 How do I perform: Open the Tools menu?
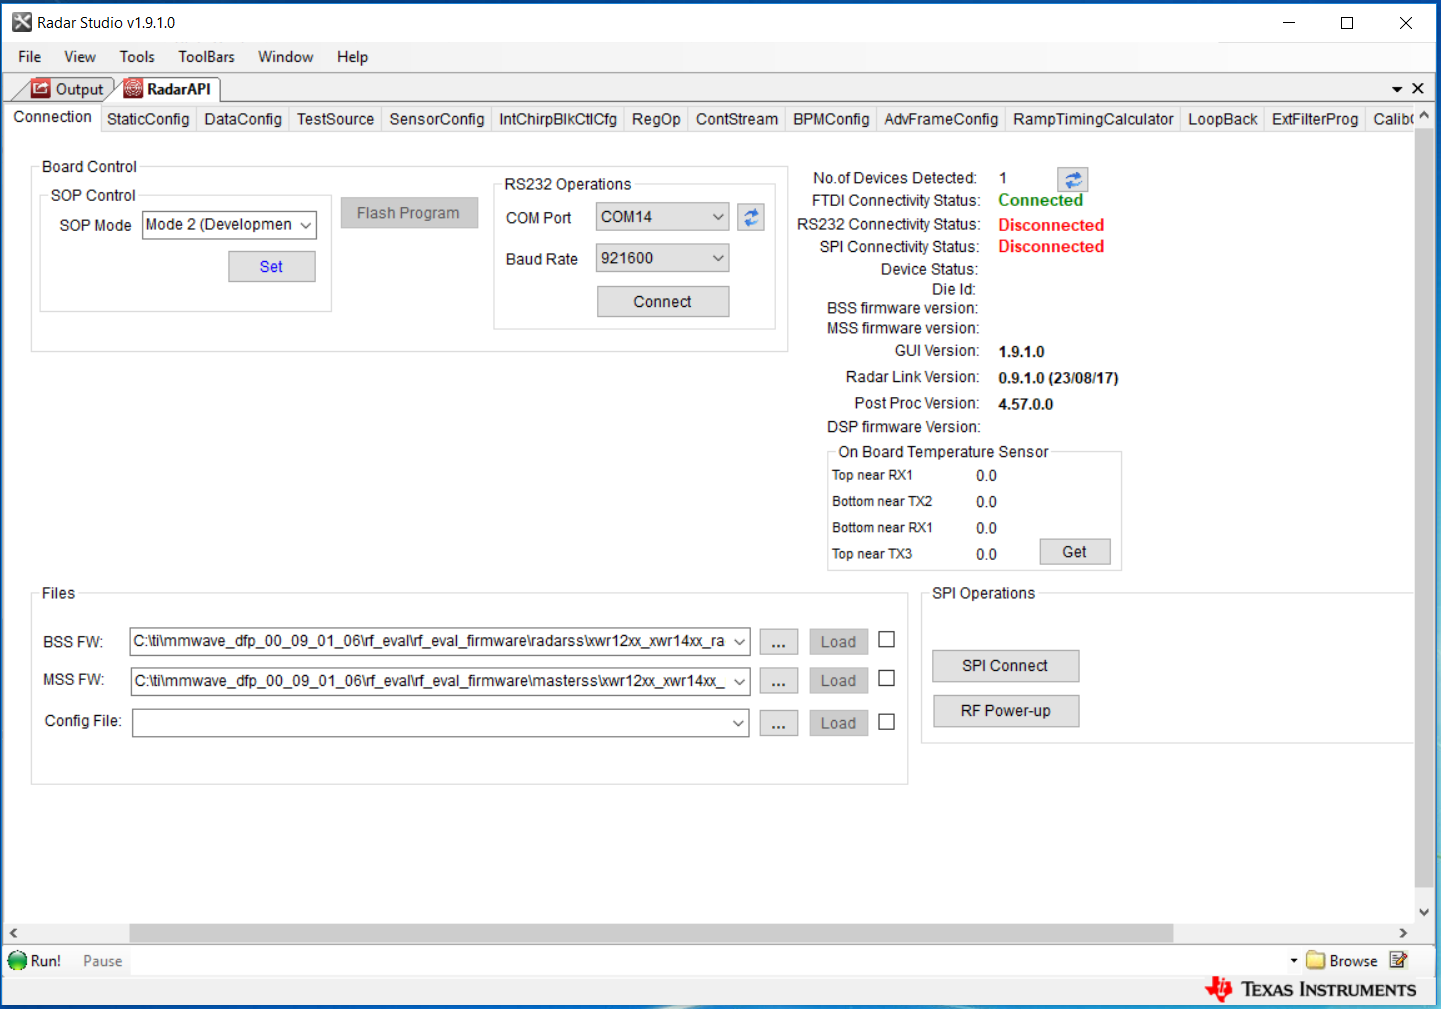(x=137, y=57)
